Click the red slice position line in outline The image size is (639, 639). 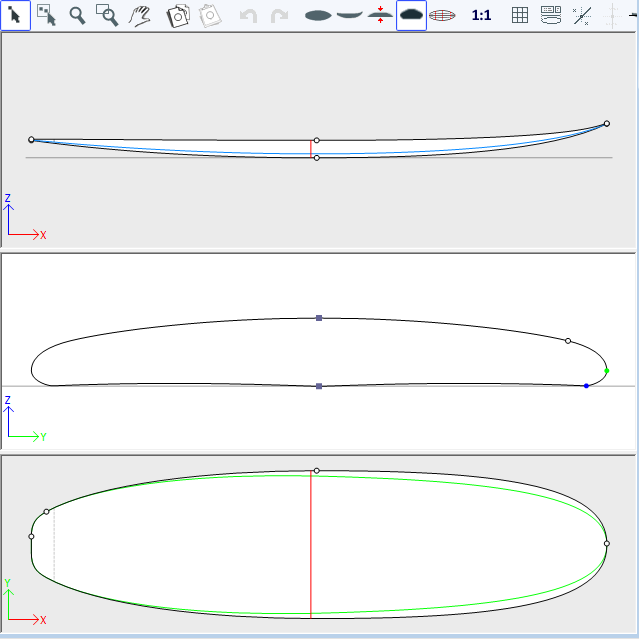point(311,544)
